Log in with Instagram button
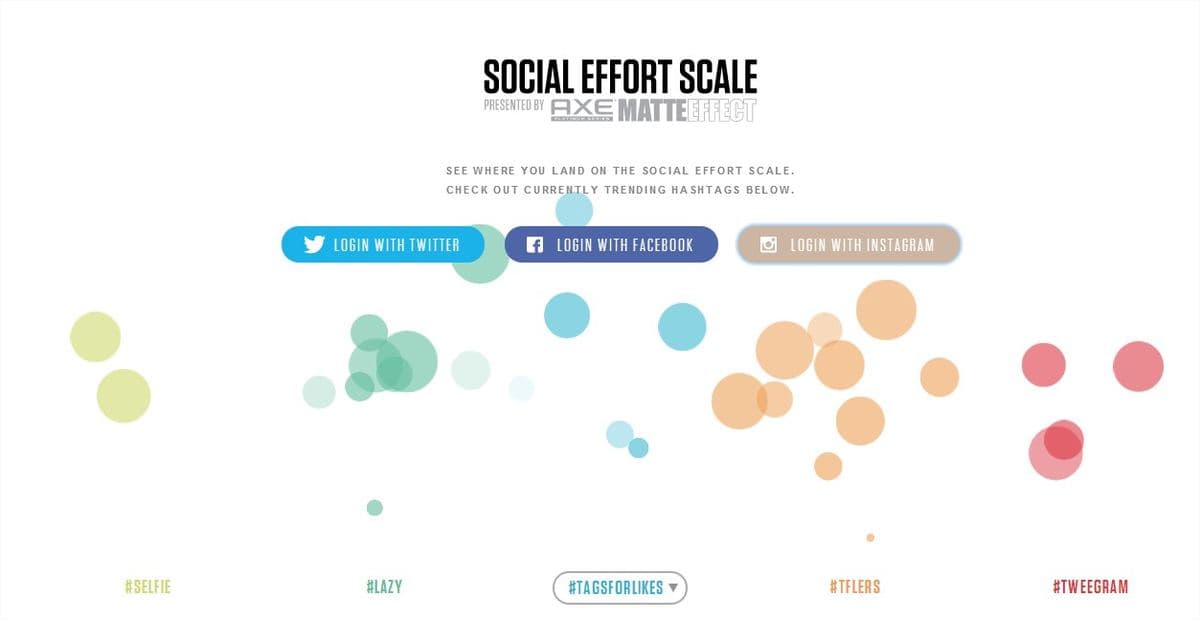This screenshot has height=620, width=1200. 849,244
